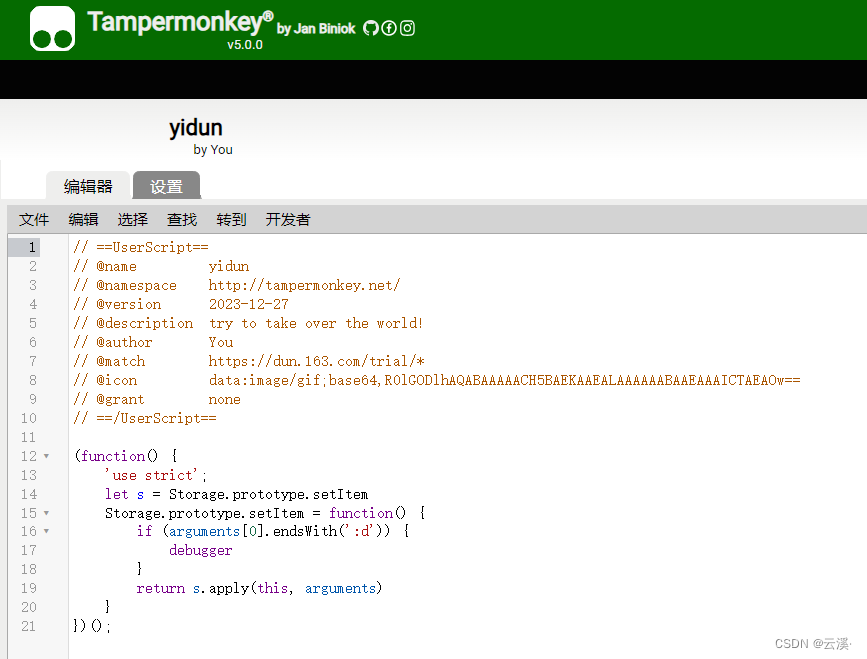Image resolution: width=867 pixels, height=659 pixels.
Task: Click line number 17 in gutter
Action: (x=29, y=550)
